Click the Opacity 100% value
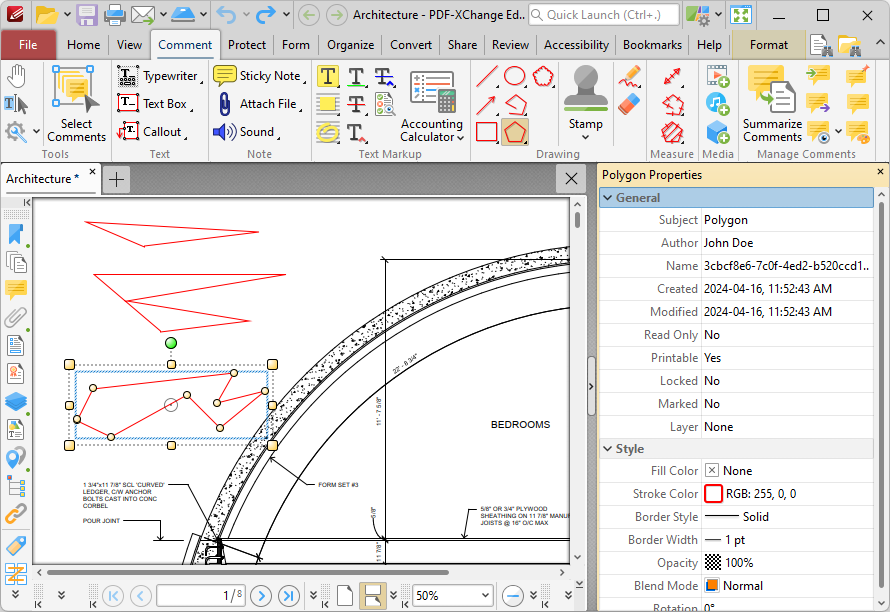The image size is (890, 612). [x=788, y=563]
